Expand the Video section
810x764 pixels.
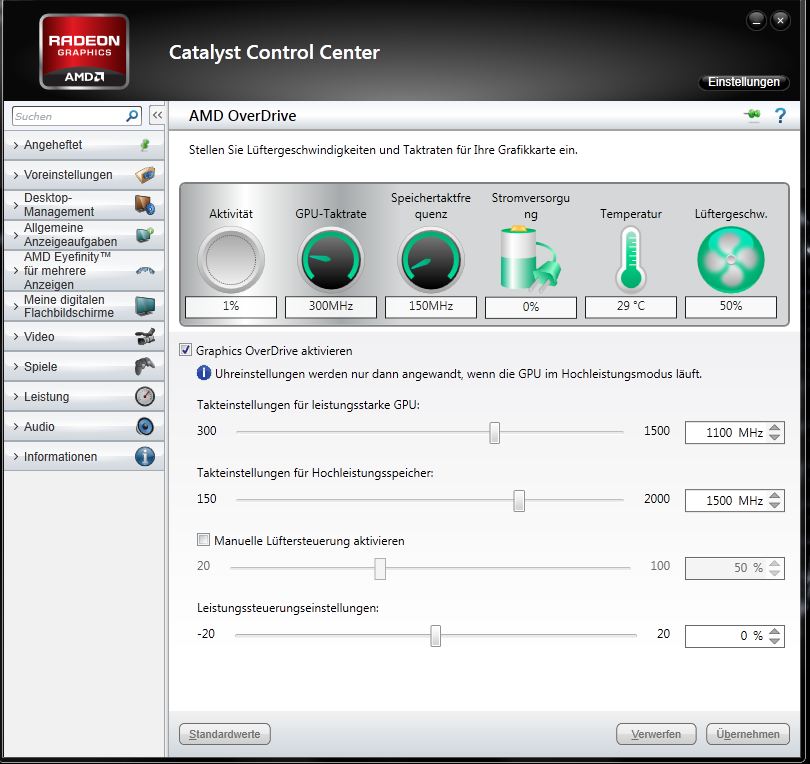point(16,336)
